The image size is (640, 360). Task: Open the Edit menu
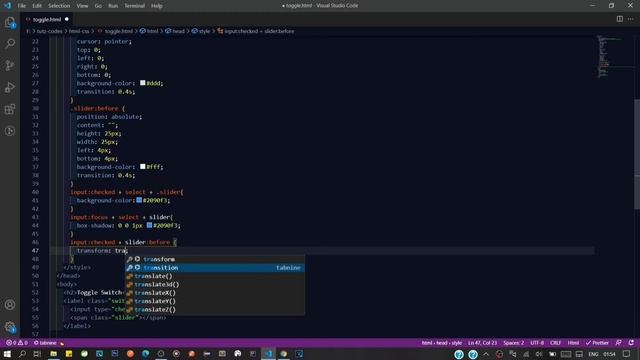pyautogui.click(x=37, y=6)
